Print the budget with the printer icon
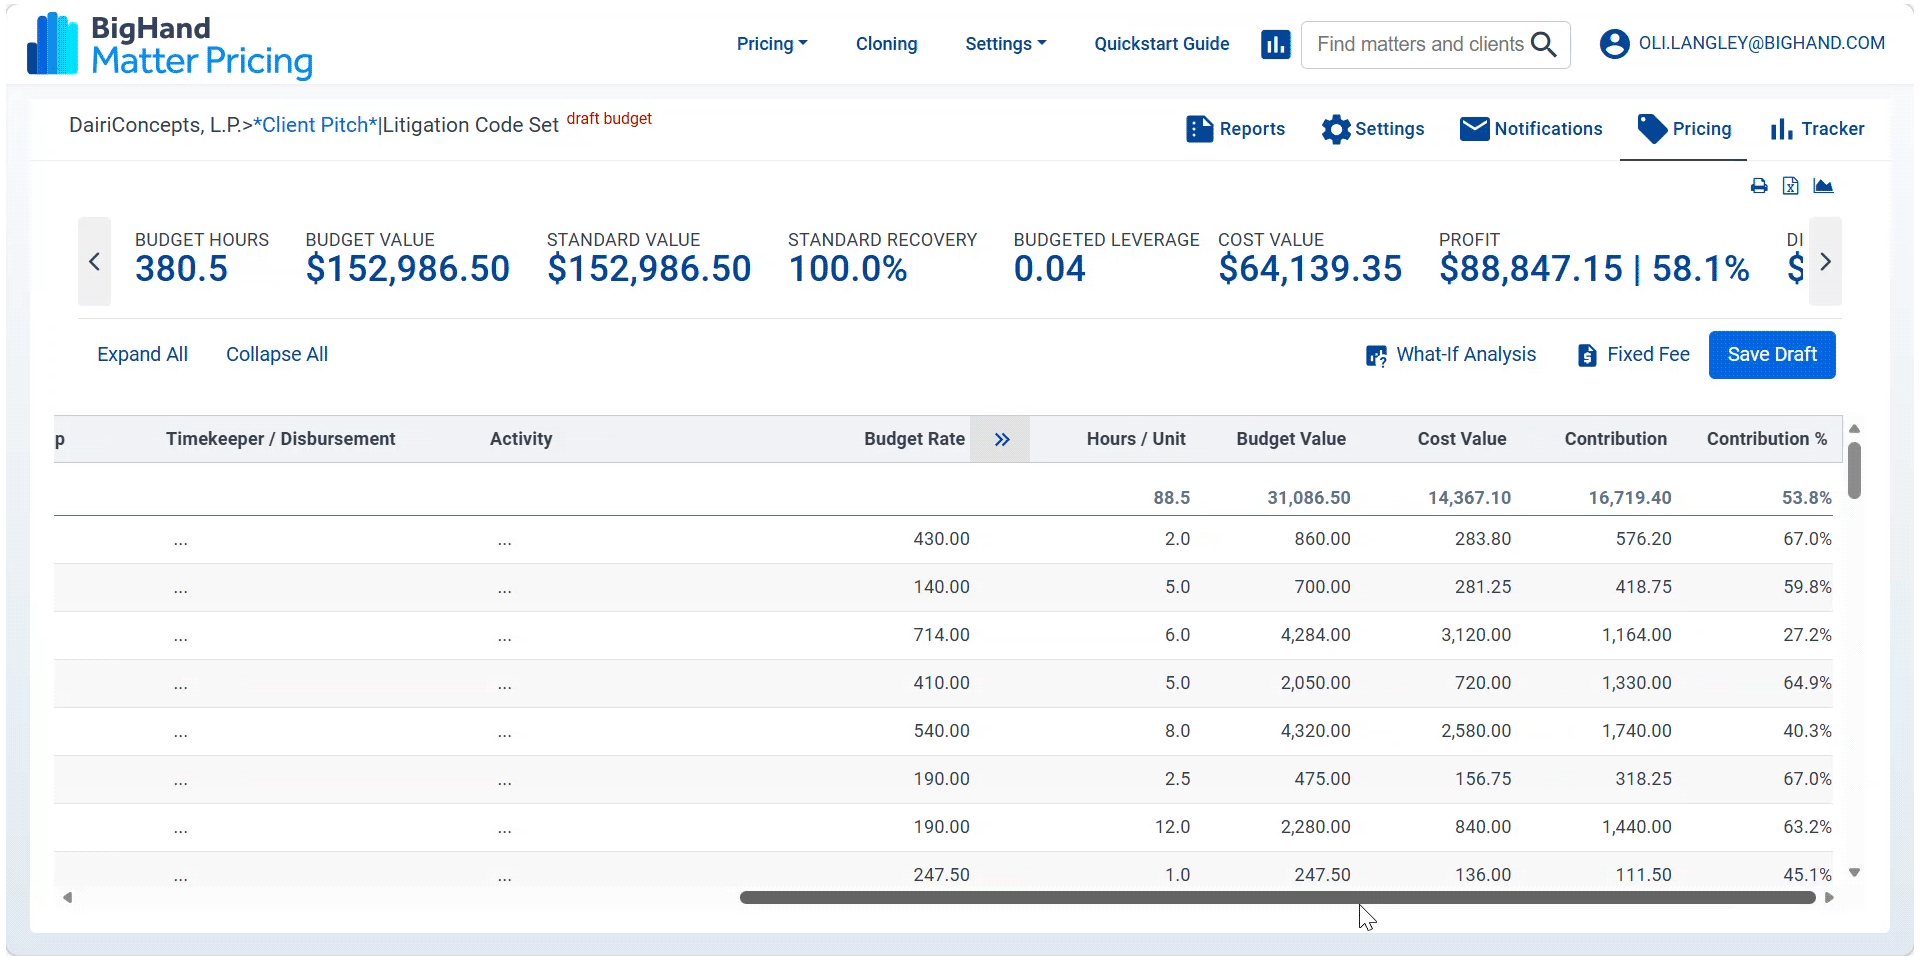 (1759, 186)
